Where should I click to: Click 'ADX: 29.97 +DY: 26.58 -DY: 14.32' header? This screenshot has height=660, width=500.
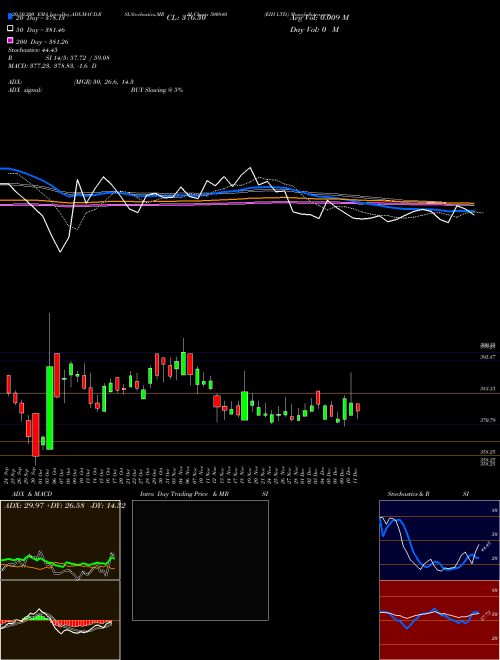[x=64, y=505]
